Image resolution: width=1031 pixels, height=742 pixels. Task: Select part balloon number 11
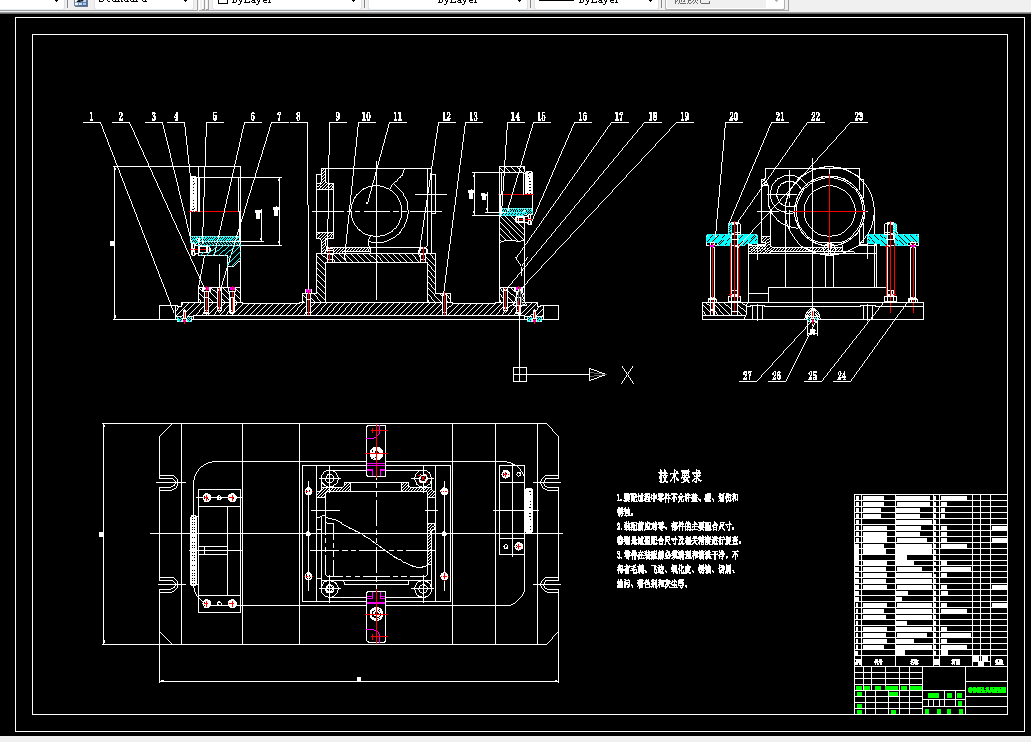pyautogui.click(x=398, y=116)
